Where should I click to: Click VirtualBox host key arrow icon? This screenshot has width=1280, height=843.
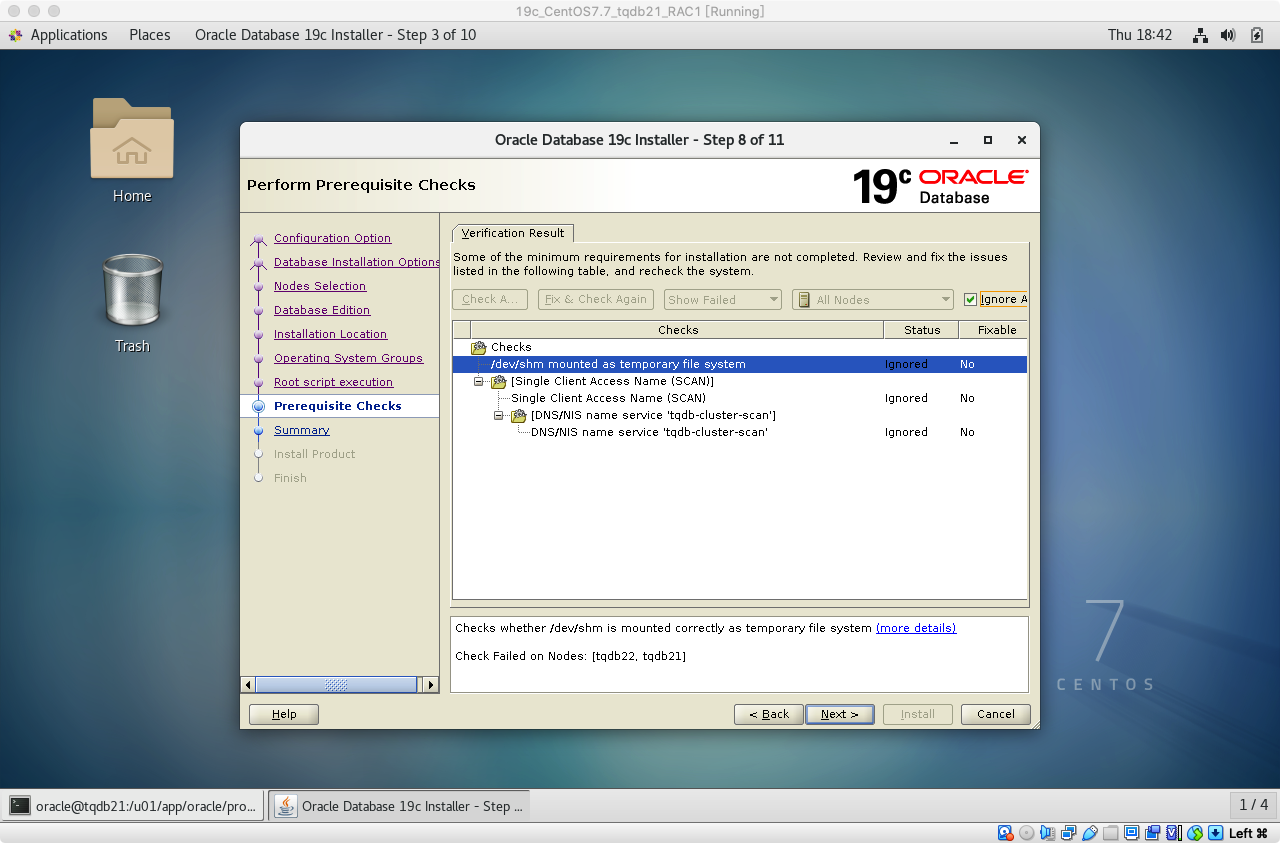click(x=1215, y=833)
